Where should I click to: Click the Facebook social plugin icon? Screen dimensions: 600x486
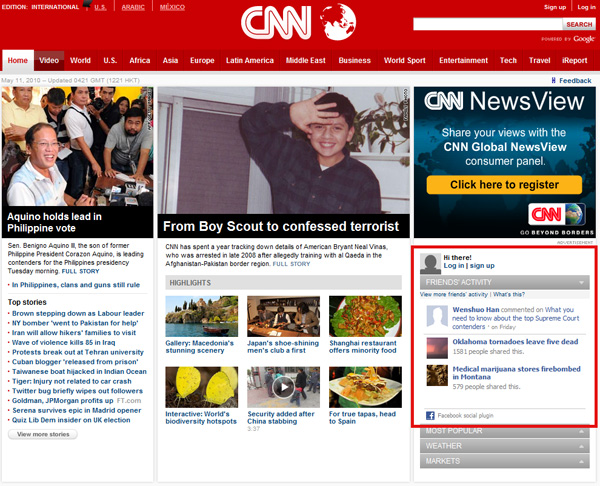coord(430,415)
